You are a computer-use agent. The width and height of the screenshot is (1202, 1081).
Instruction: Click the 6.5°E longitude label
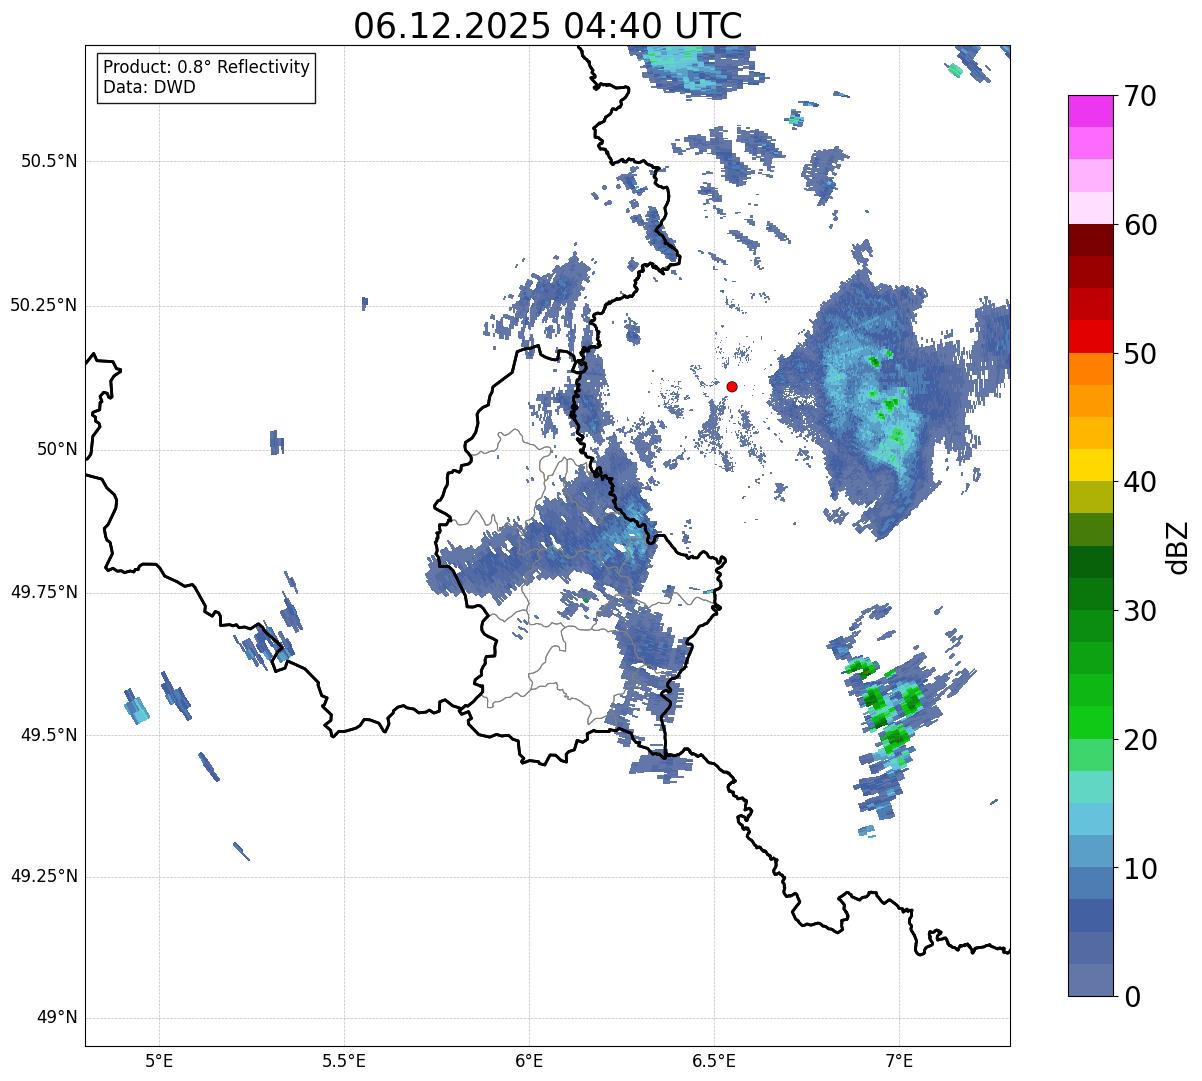(x=714, y=1060)
